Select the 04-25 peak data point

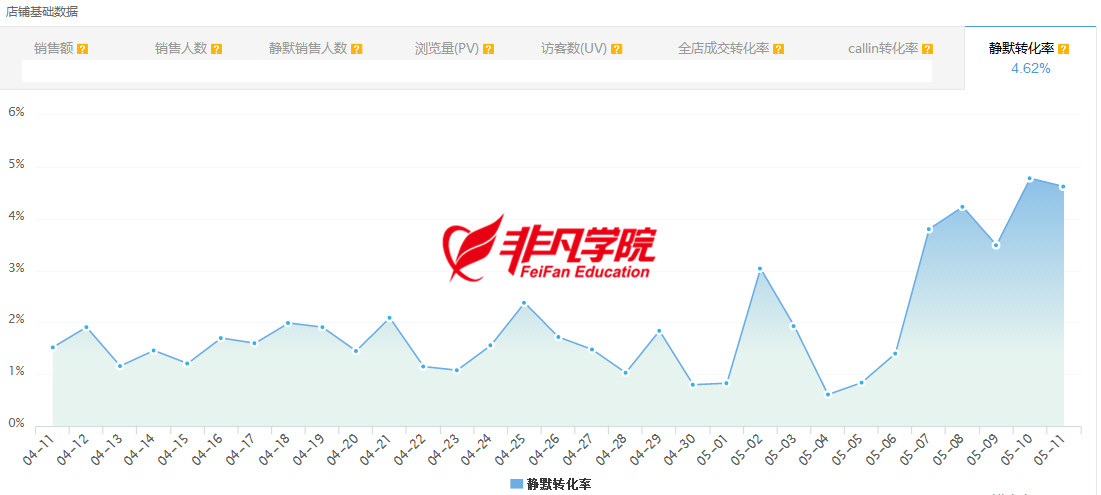point(524,303)
